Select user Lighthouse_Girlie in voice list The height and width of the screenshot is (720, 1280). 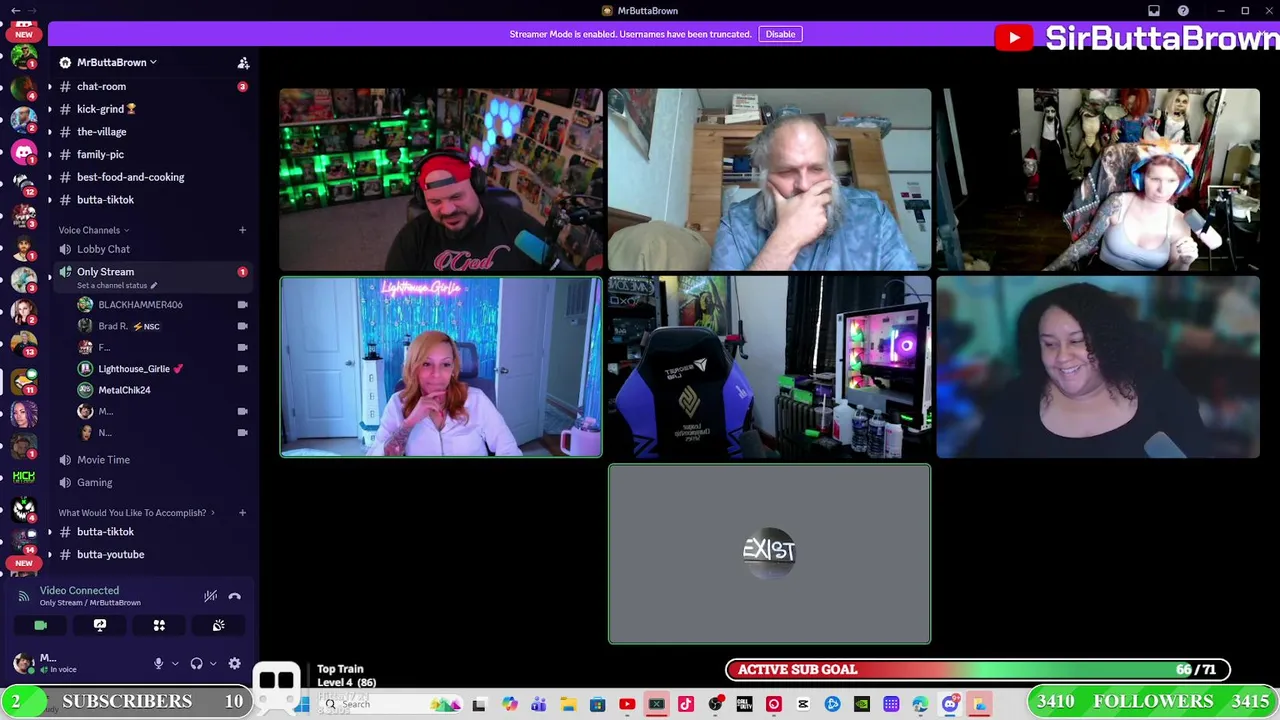[x=140, y=369]
